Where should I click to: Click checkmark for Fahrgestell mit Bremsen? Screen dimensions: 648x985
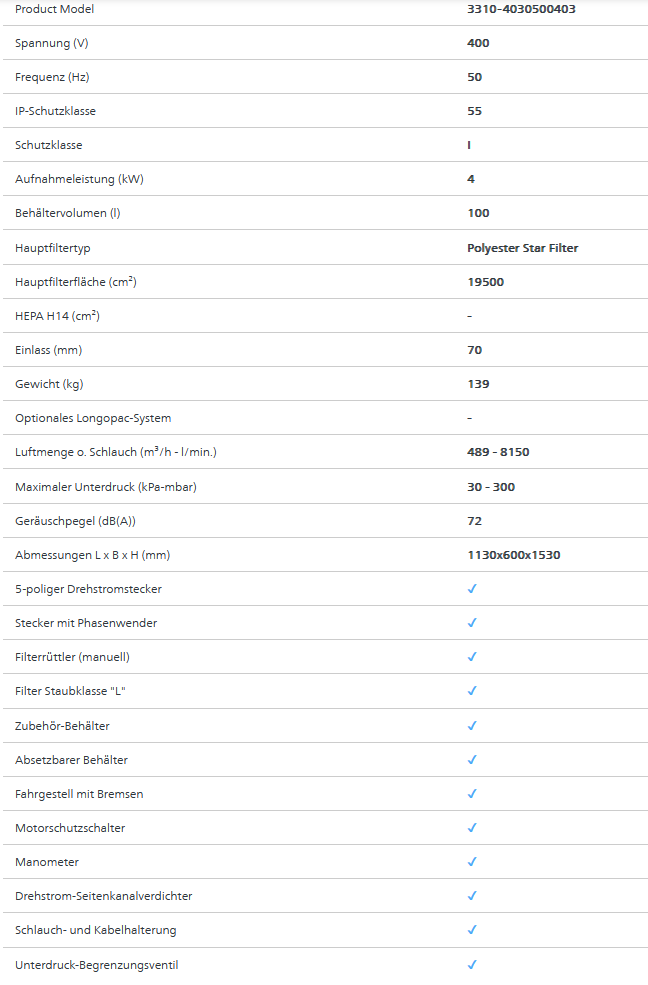472,793
